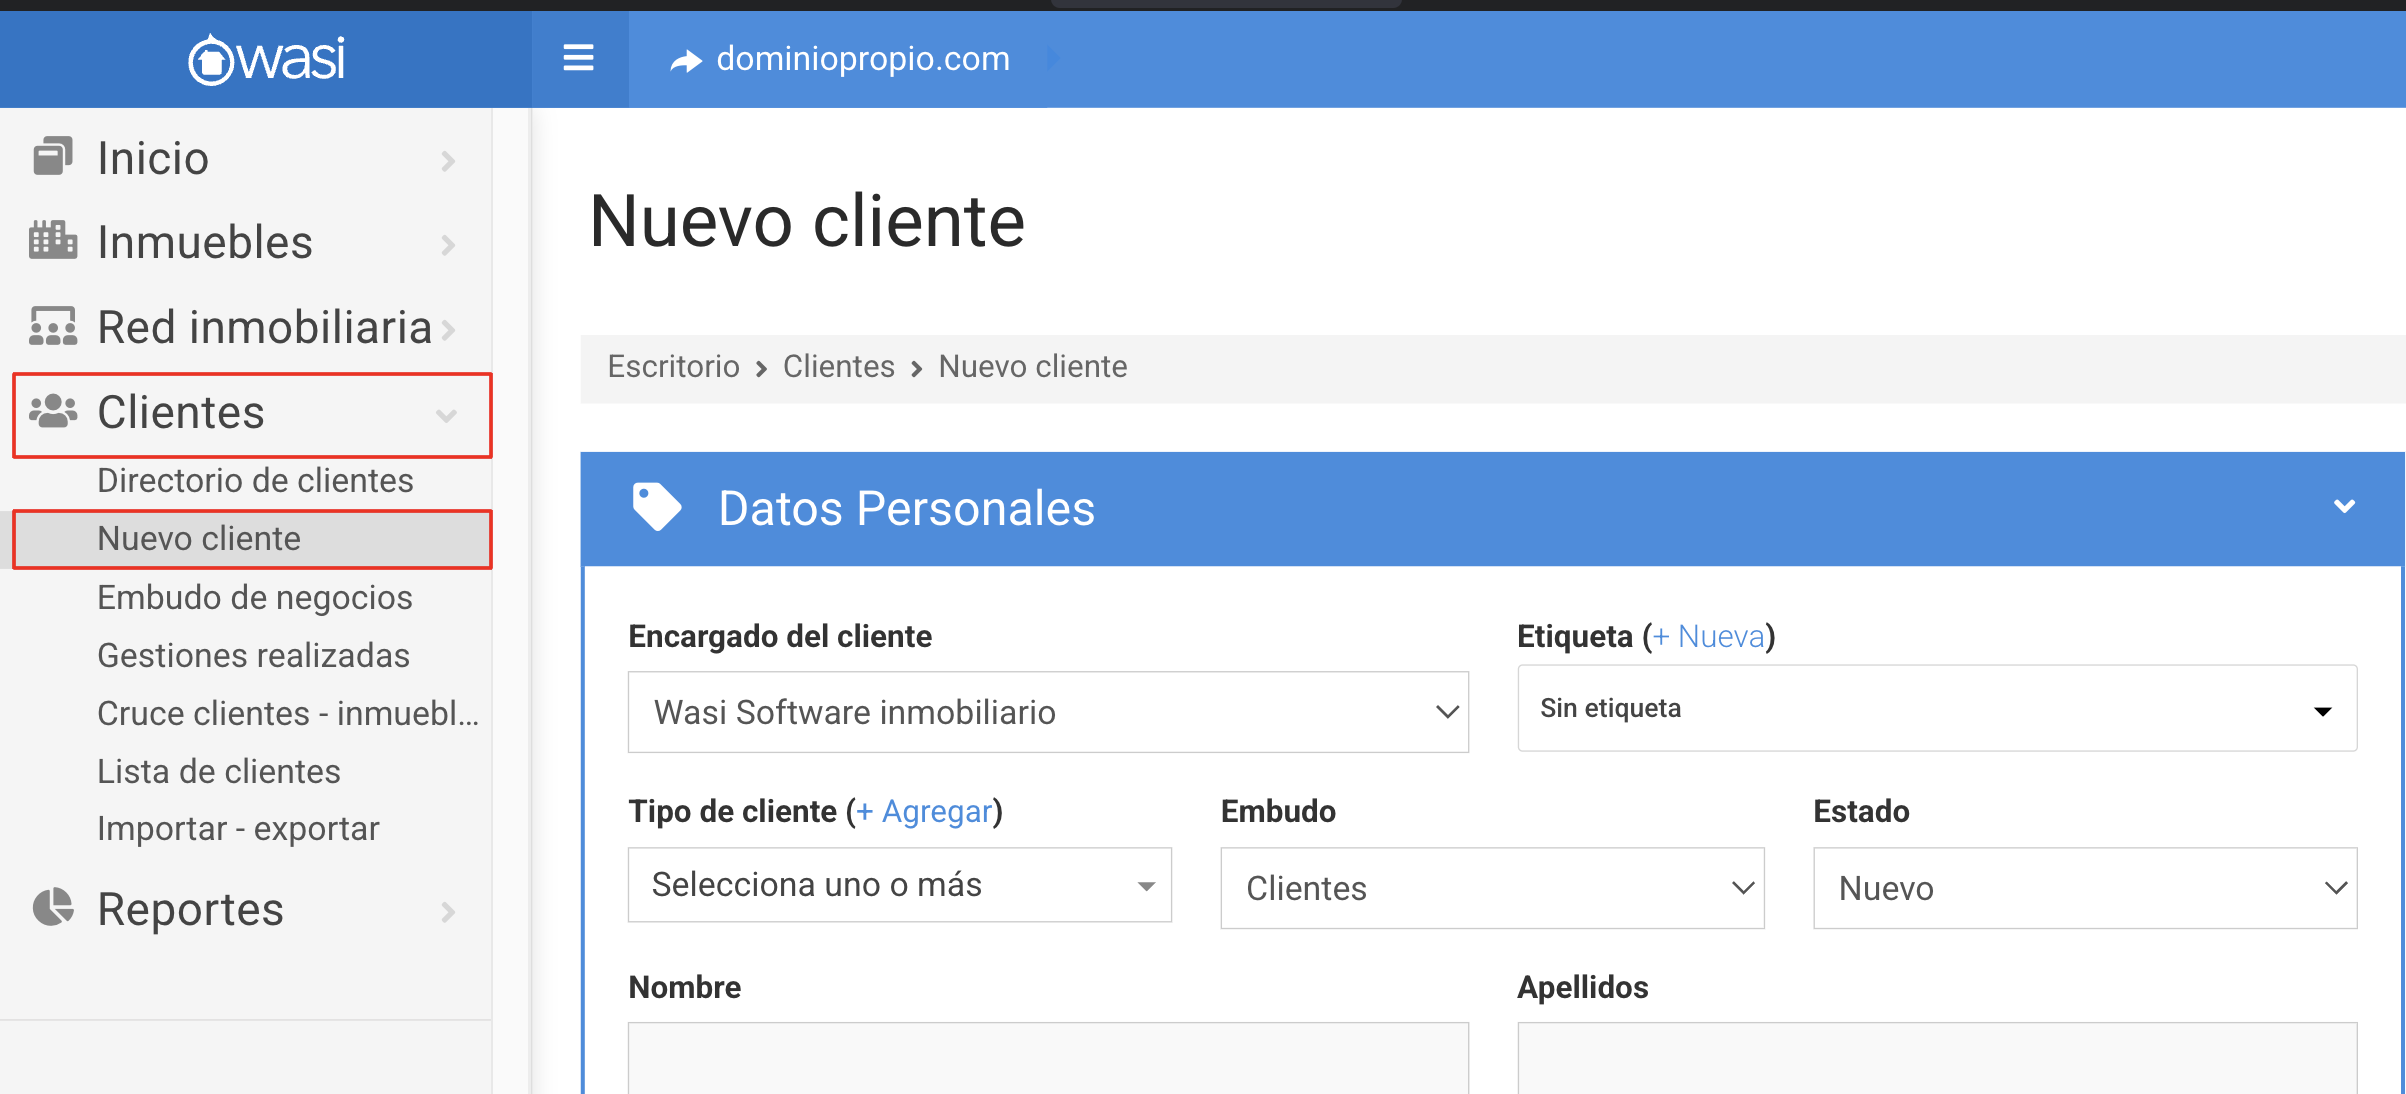Click the Datos Personales tag icon
The height and width of the screenshot is (1094, 2406).
click(x=656, y=507)
